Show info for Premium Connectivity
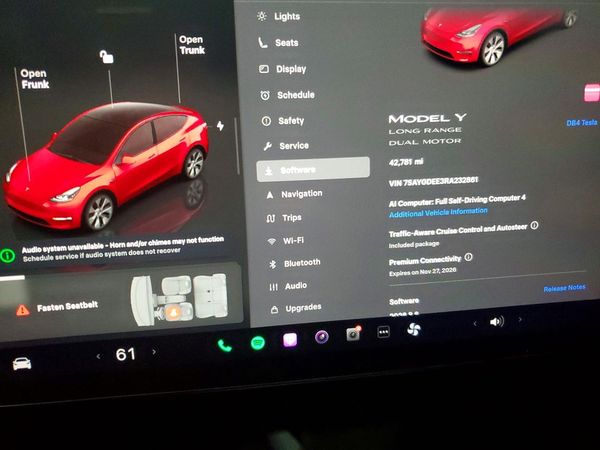 [468, 257]
